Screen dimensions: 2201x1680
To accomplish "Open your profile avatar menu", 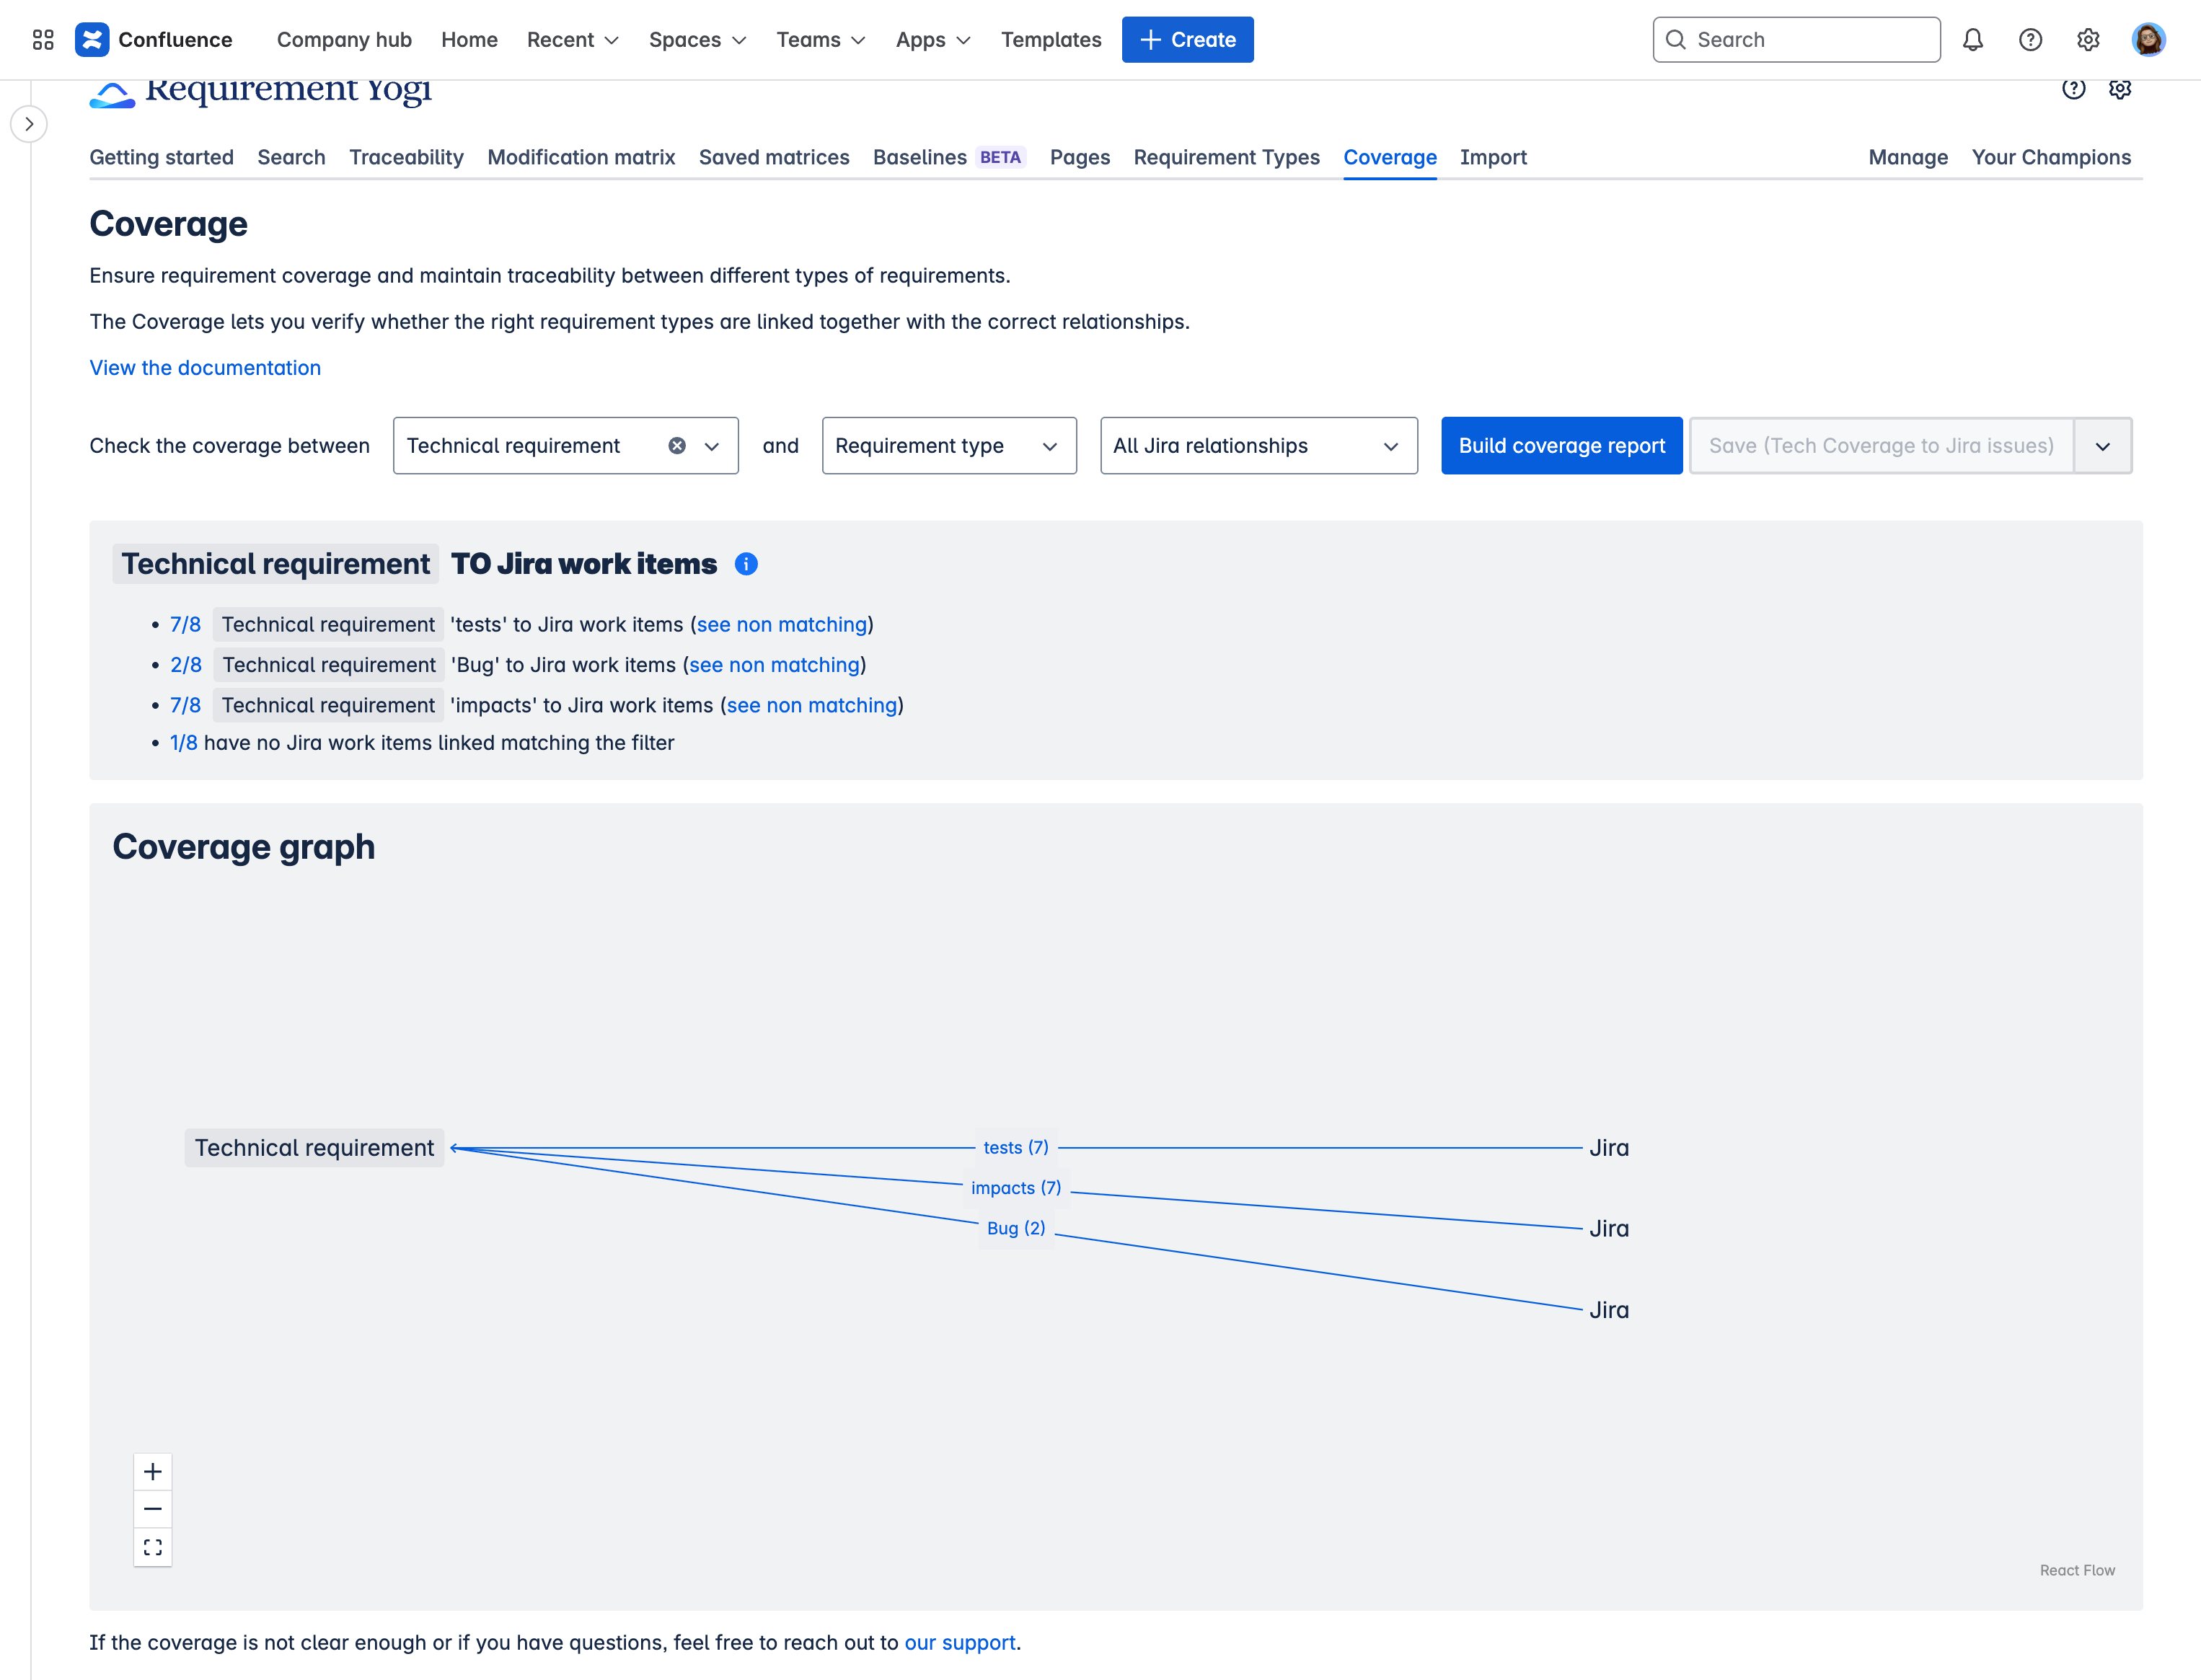I will [x=2149, y=39].
